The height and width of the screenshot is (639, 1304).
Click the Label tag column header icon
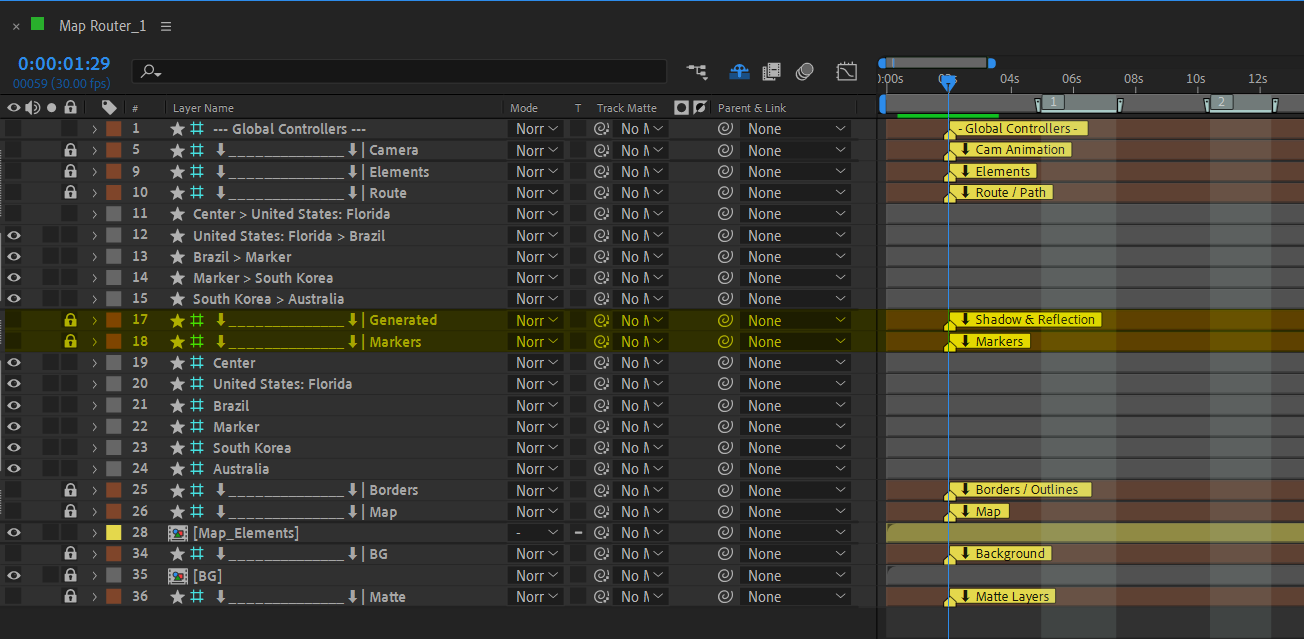coord(109,108)
